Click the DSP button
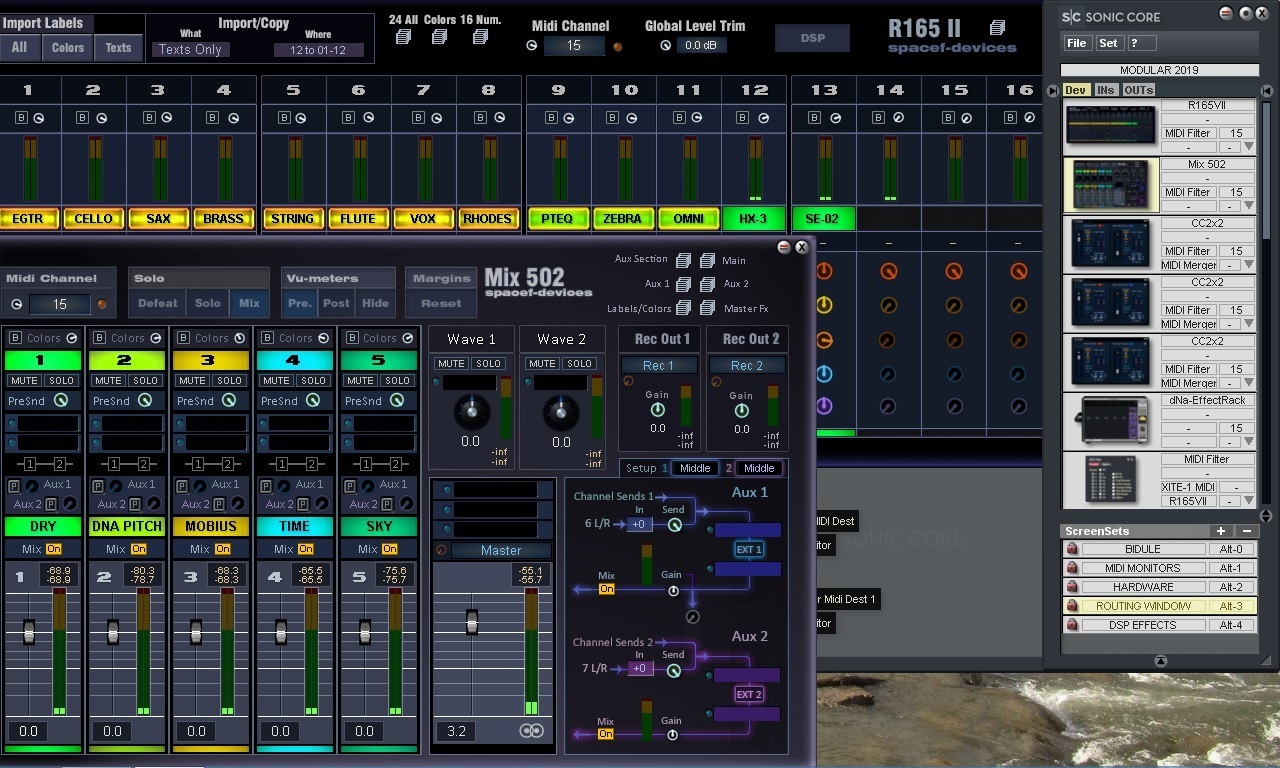This screenshot has width=1280, height=768. point(812,38)
